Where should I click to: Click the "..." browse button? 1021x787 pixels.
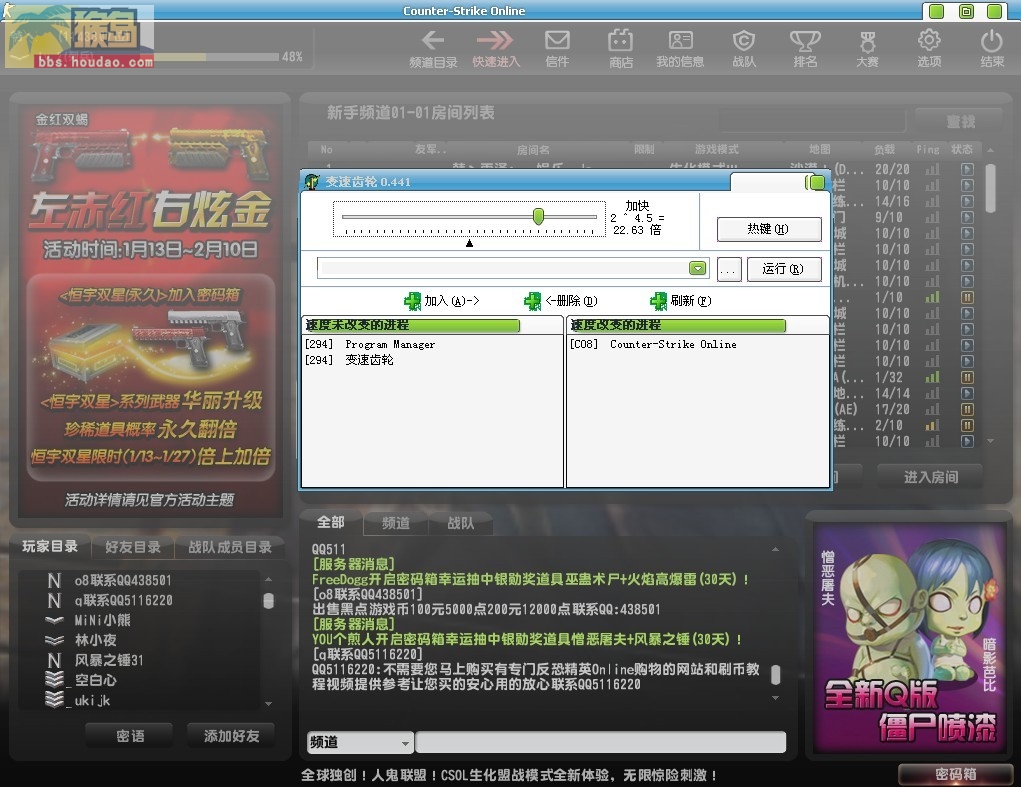point(729,269)
